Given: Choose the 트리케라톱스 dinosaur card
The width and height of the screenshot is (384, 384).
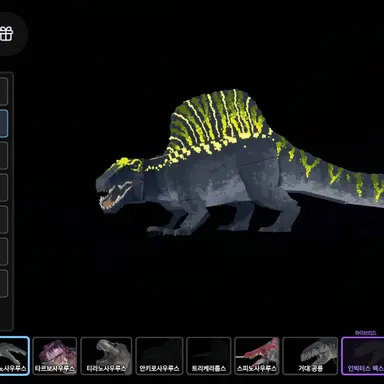Looking at the screenshot, I should (209, 356).
